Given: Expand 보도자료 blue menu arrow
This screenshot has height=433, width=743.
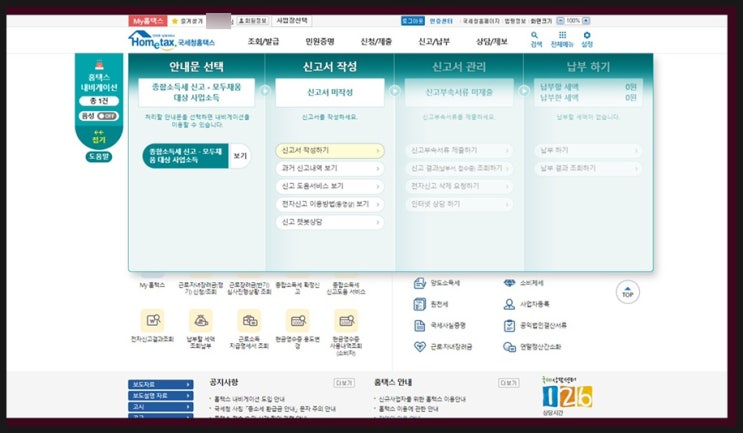Looking at the screenshot, I should click(x=188, y=384).
